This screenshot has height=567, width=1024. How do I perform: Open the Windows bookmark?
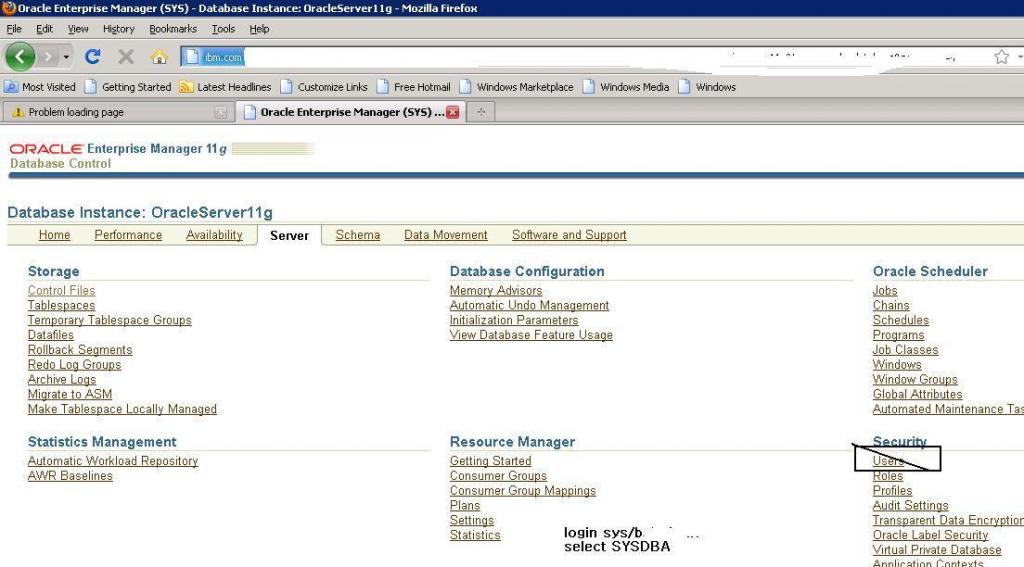707,87
